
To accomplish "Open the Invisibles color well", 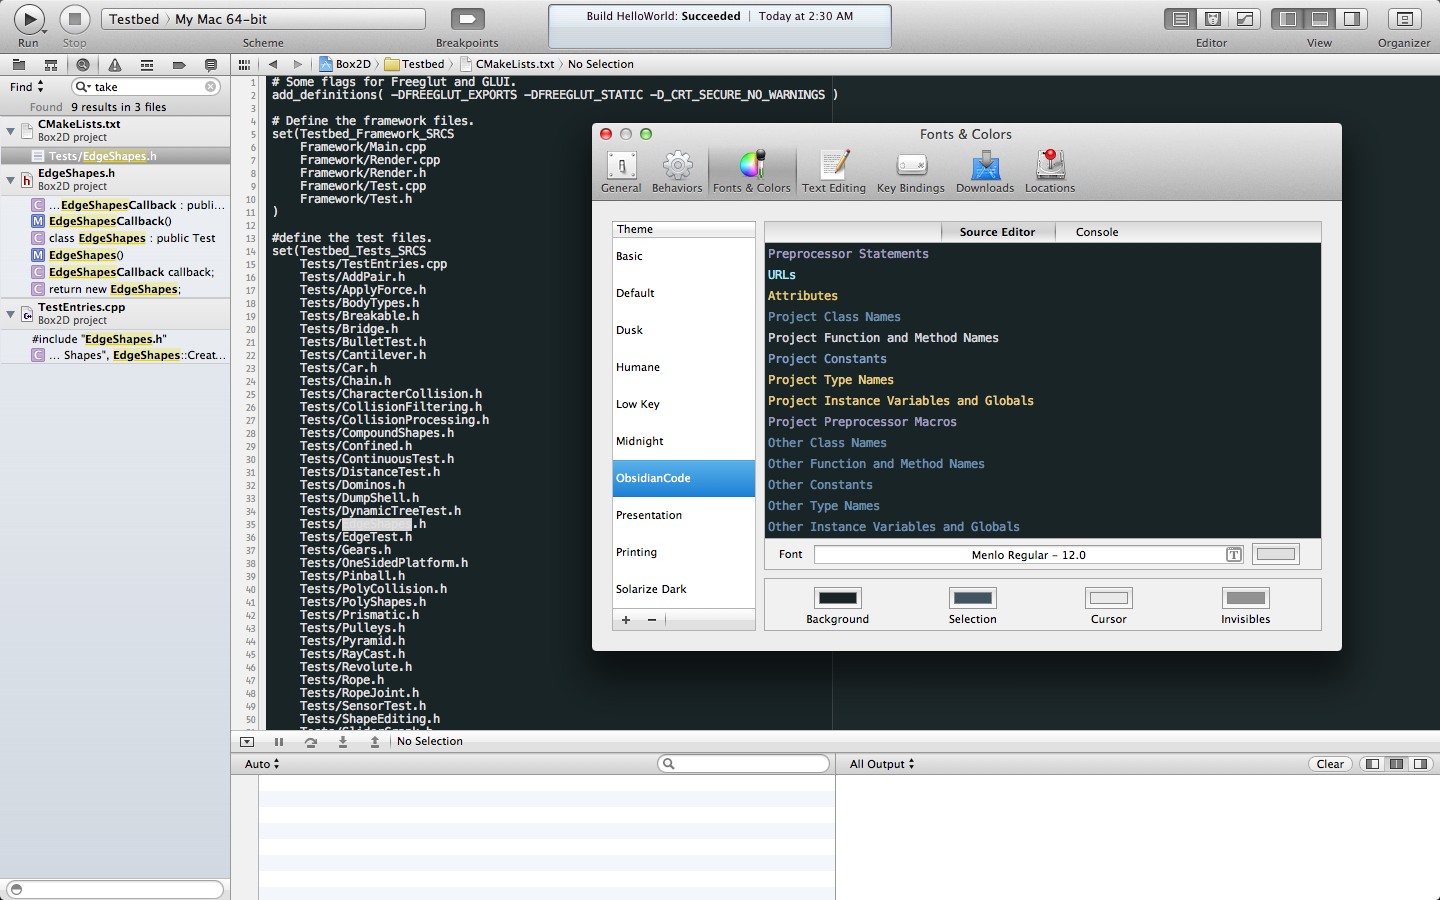I will pos(1246,598).
